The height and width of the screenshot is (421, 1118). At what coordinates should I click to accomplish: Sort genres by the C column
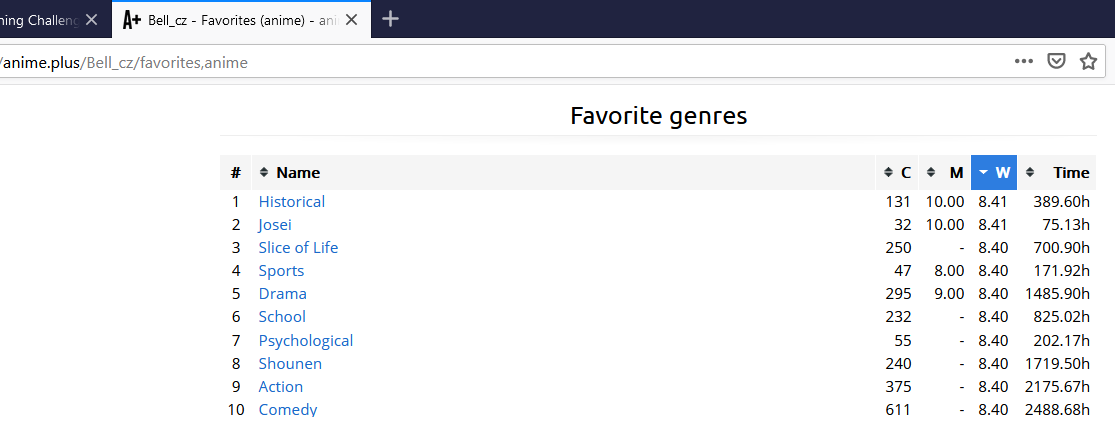point(897,173)
